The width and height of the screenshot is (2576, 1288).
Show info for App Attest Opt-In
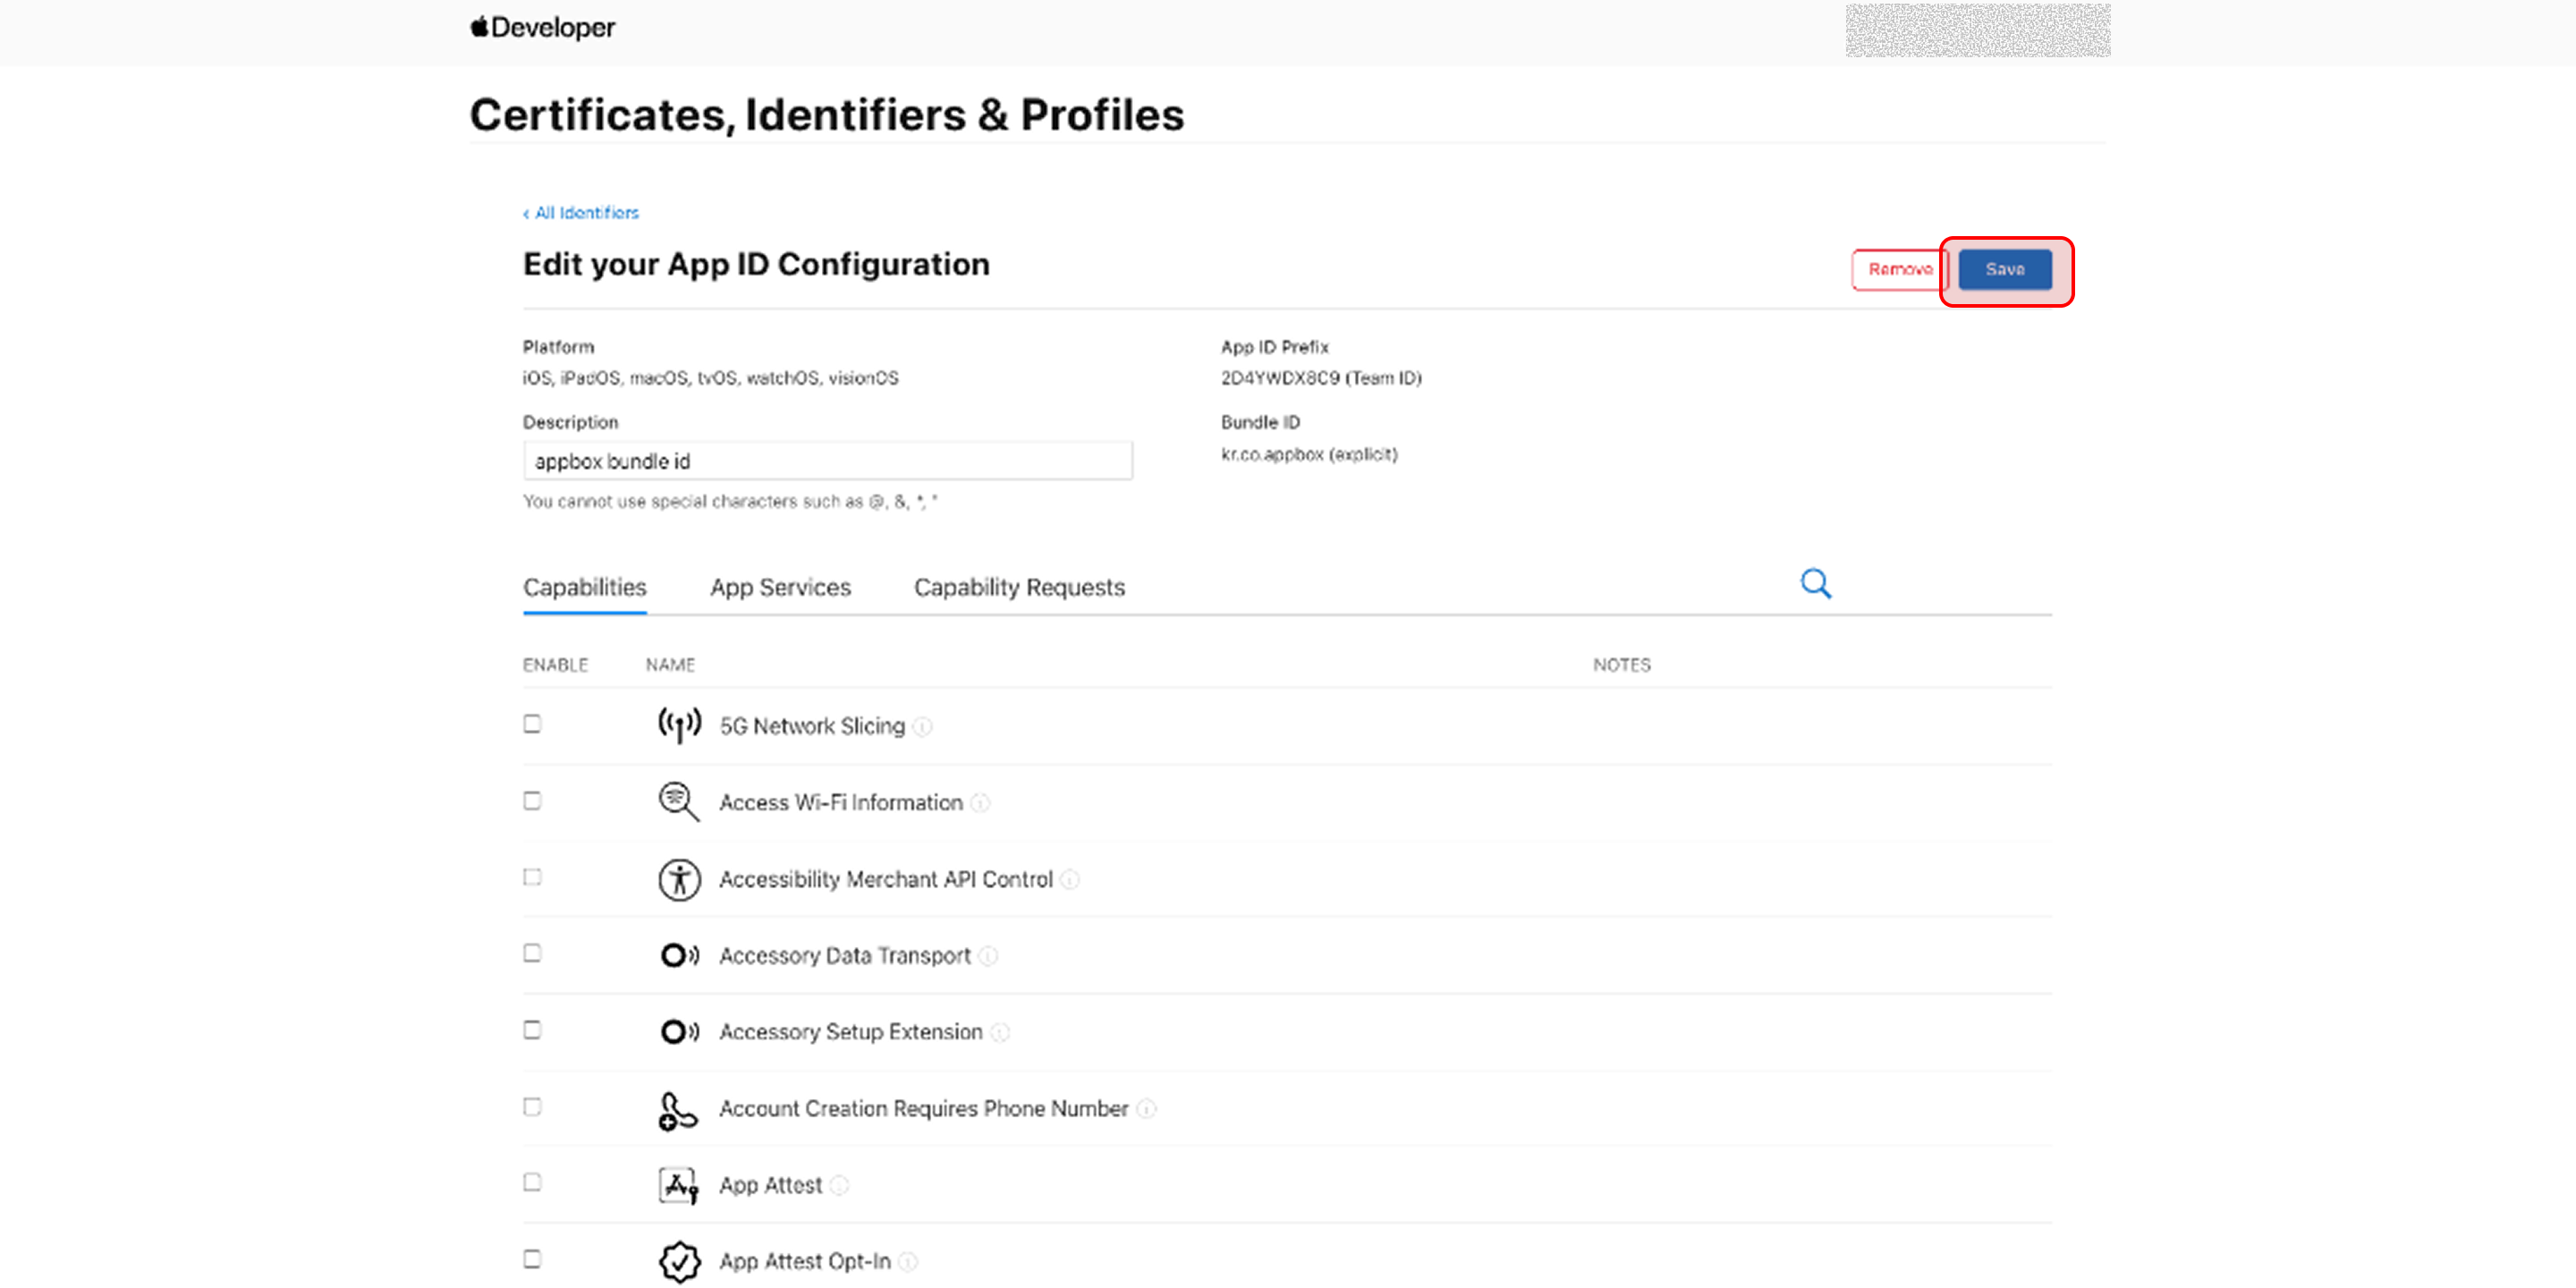pos(908,1262)
